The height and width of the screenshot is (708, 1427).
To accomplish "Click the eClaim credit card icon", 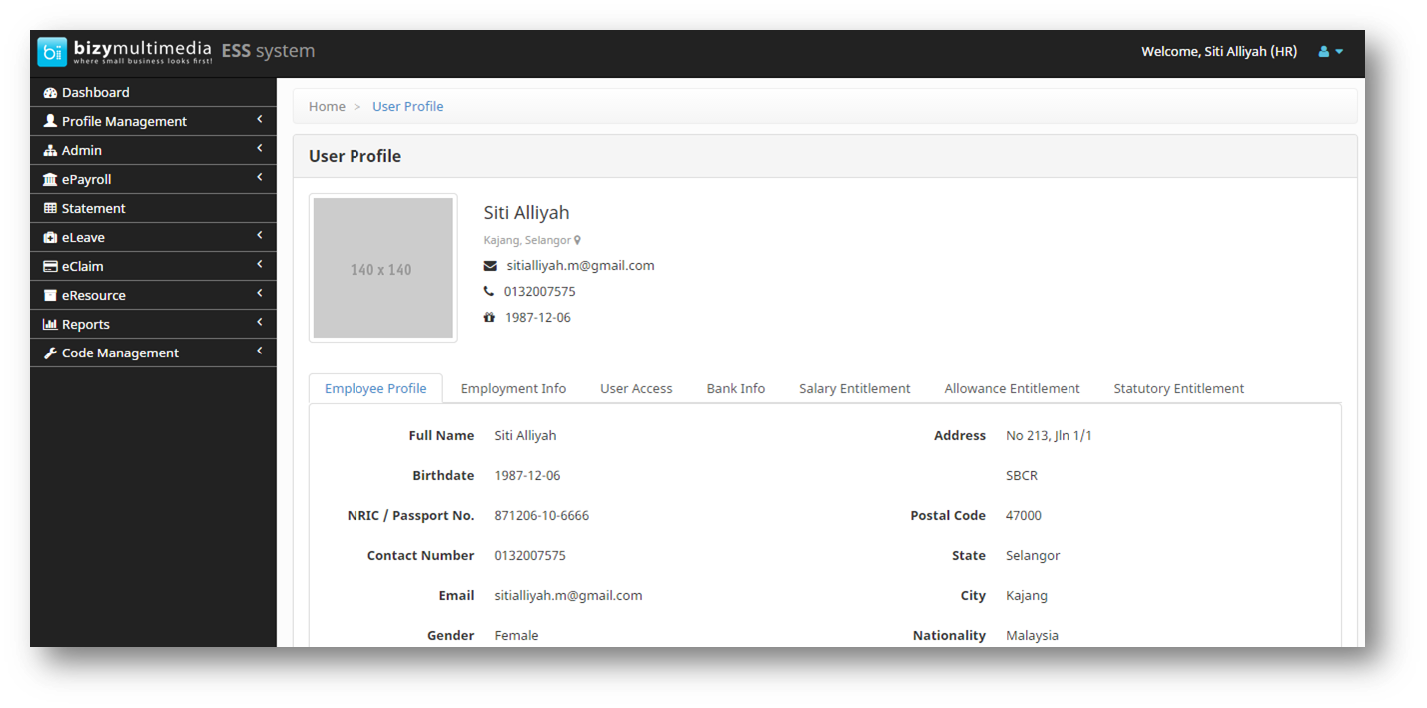I will pyautogui.click(x=50, y=267).
